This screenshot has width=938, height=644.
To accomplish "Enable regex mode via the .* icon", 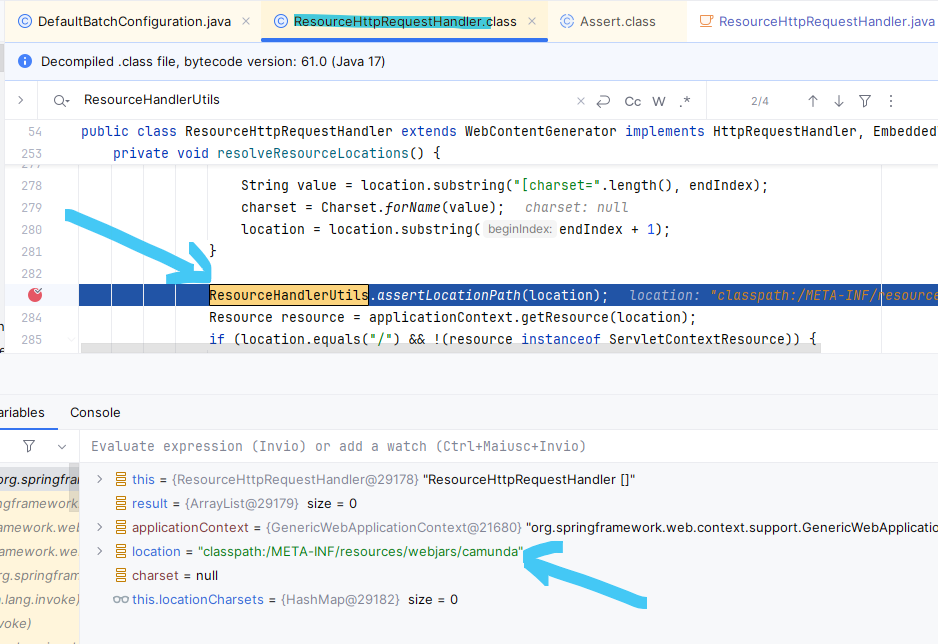I will click(x=685, y=101).
